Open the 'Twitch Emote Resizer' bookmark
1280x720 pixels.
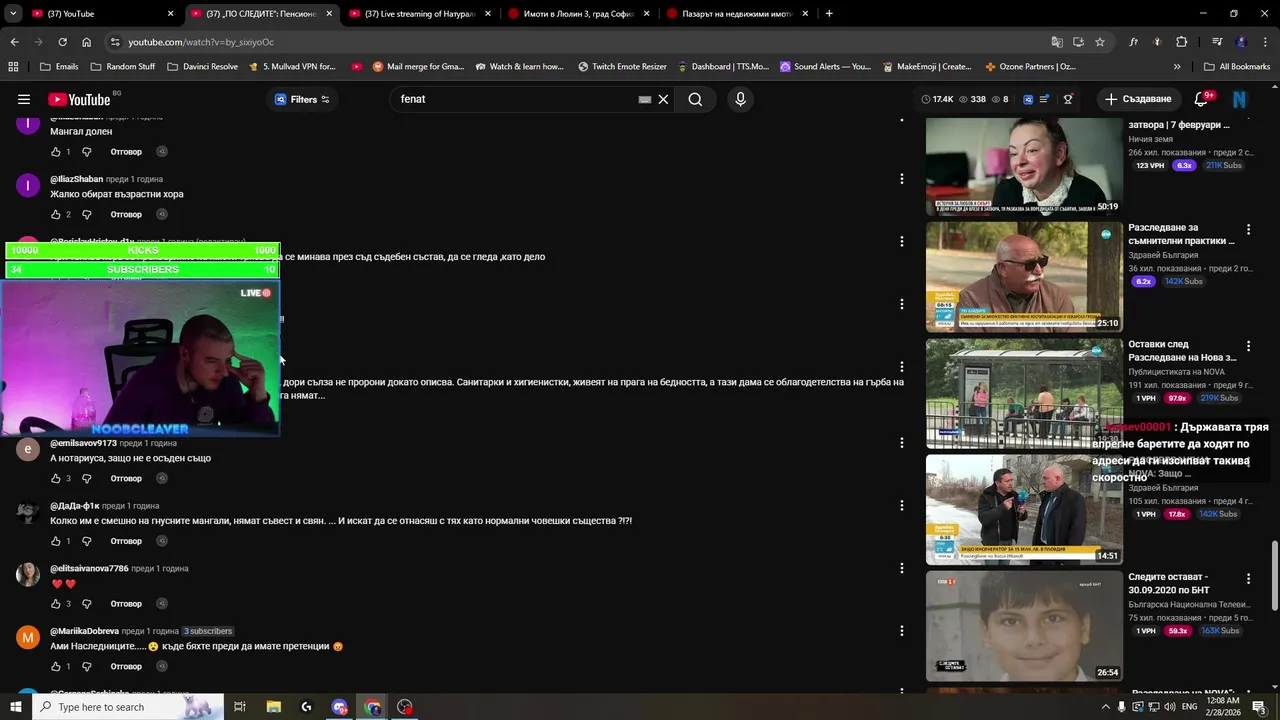(x=622, y=67)
